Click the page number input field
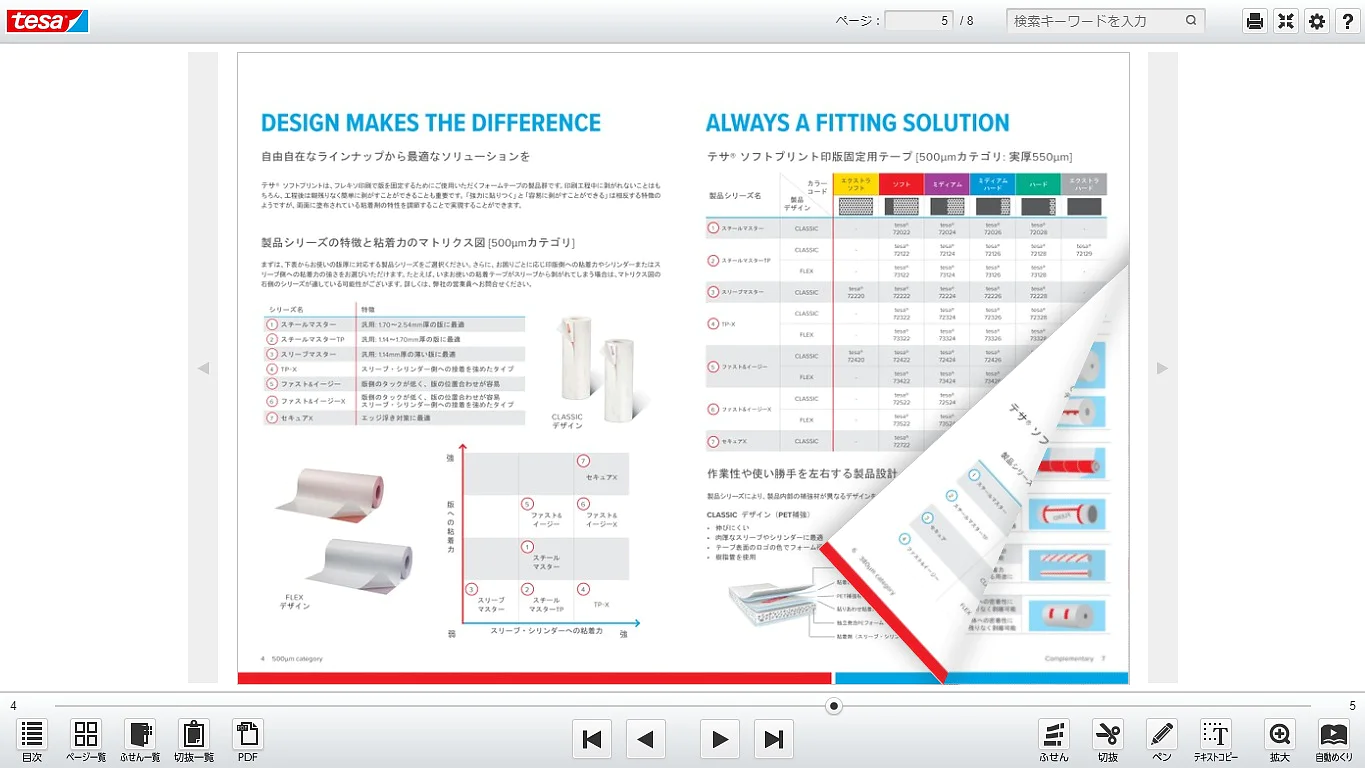 [919, 20]
